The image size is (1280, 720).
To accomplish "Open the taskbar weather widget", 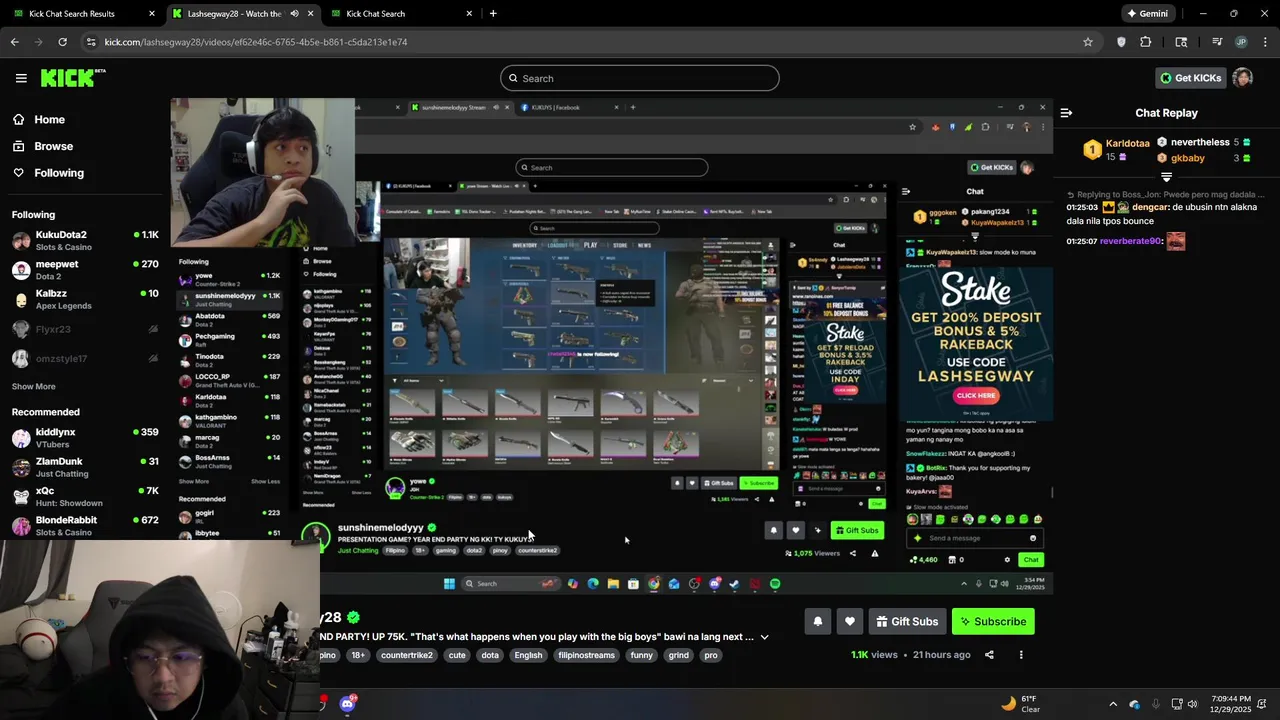I will [1022, 704].
